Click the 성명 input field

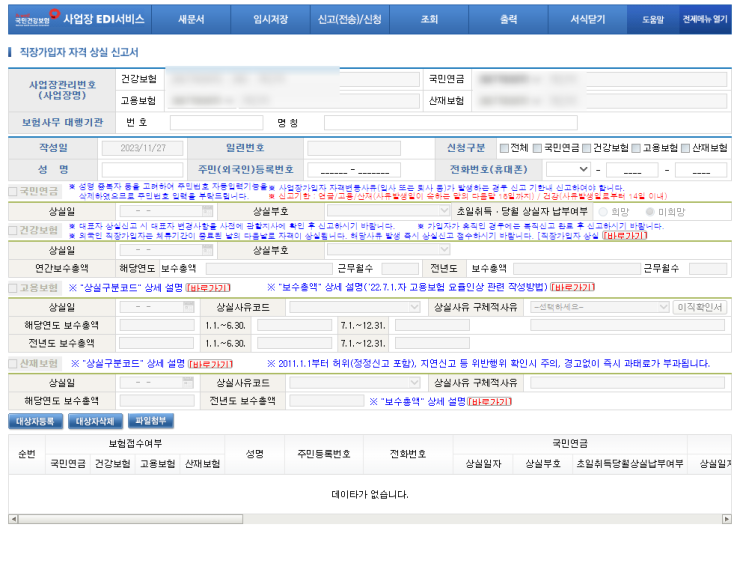(x=143, y=170)
